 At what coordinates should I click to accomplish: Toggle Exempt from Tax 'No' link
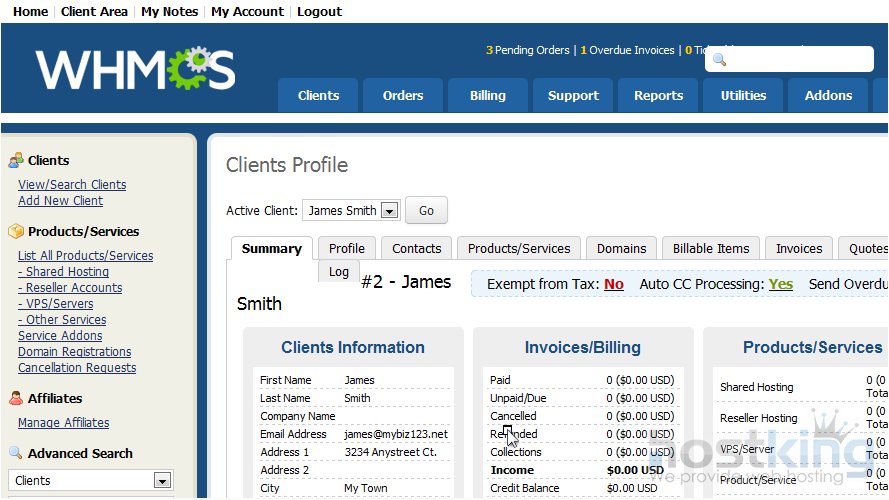point(613,284)
